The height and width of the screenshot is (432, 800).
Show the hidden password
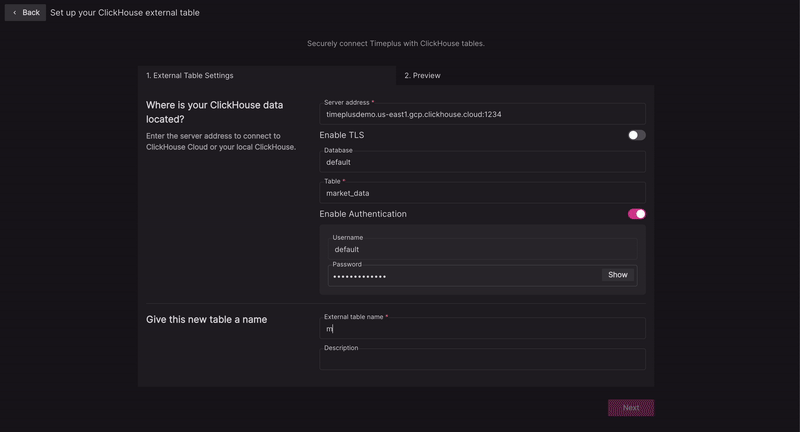(618, 275)
